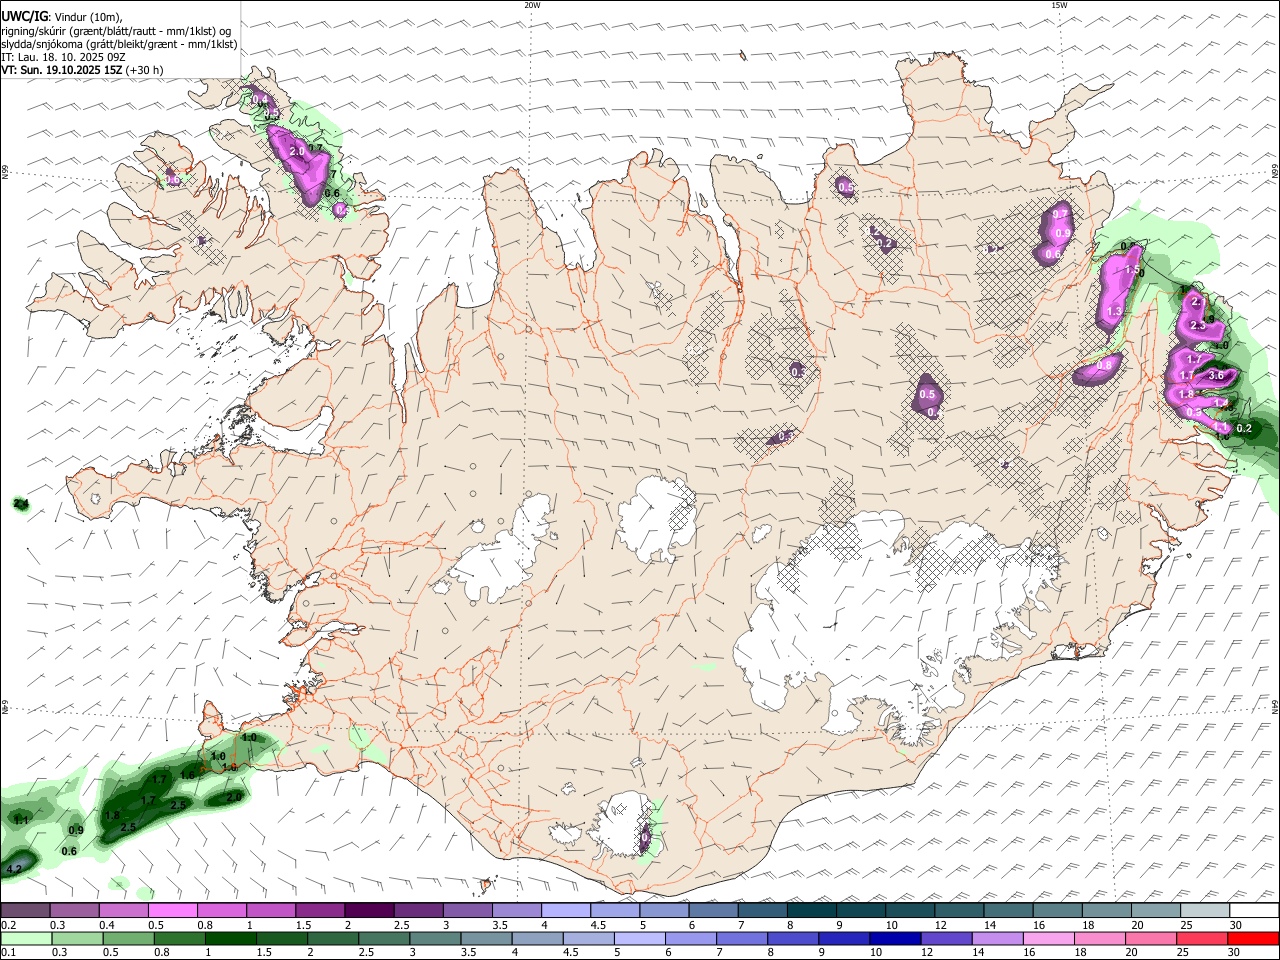The height and width of the screenshot is (960, 1280).
Task: Select the bright pink snow swatch at 0.5
Action: [x=172, y=910]
